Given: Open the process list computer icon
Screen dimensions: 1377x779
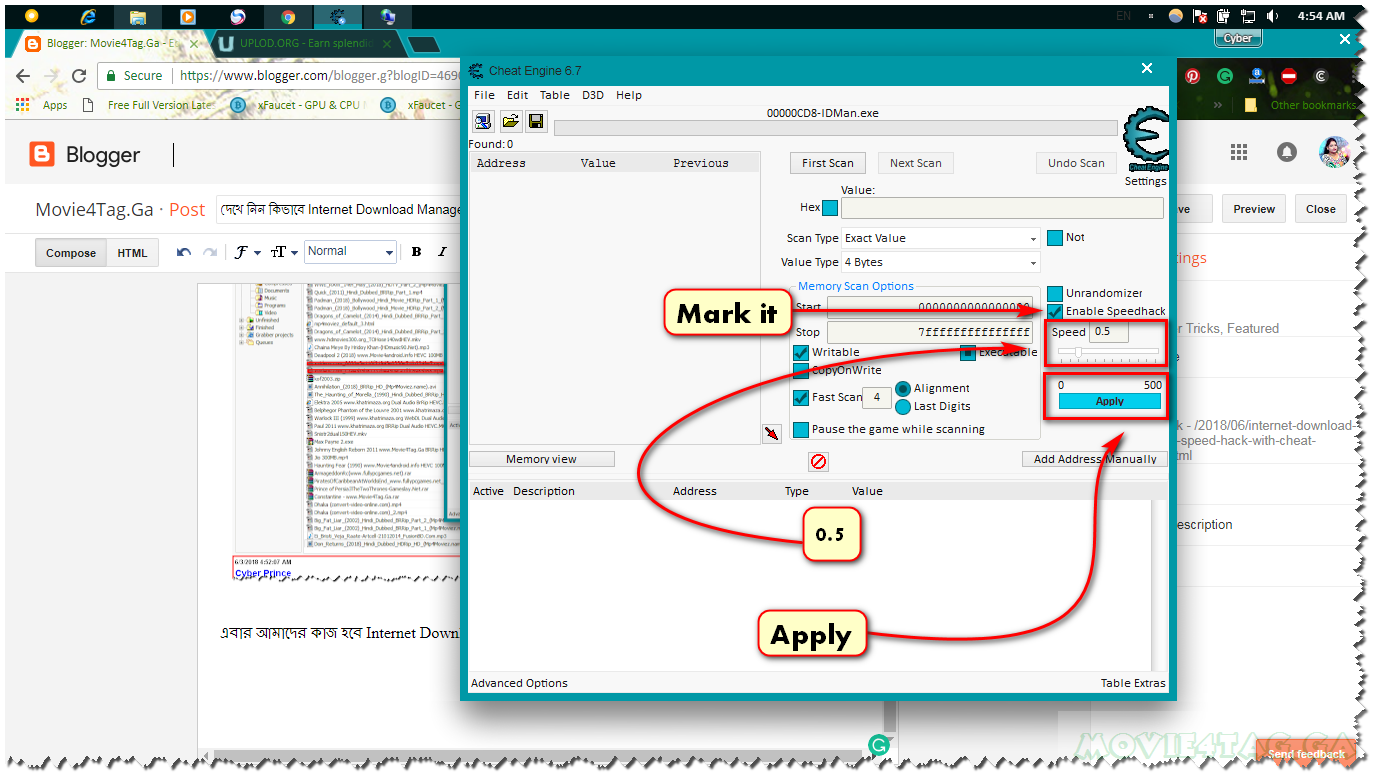Looking at the screenshot, I should pos(483,122).
